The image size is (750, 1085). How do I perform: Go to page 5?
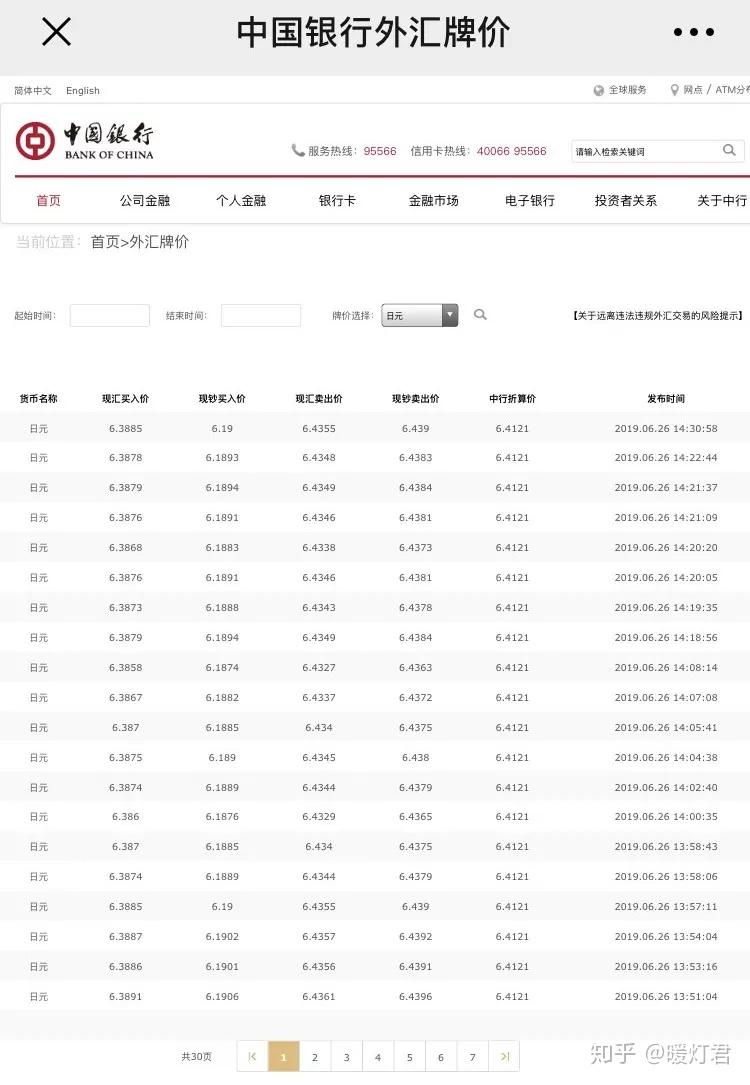pos(410,1057)
